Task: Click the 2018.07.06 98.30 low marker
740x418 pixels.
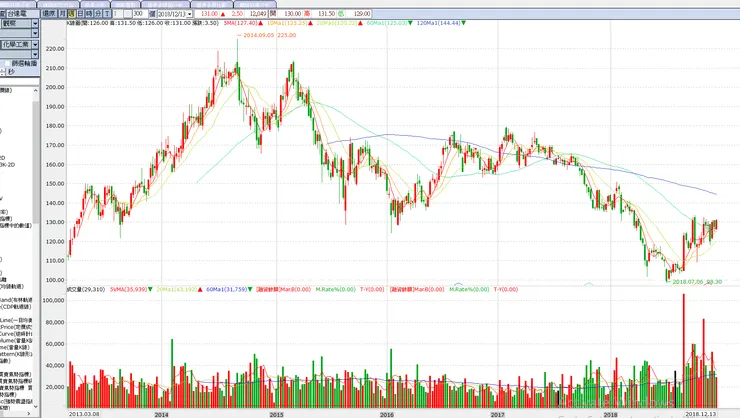Action: coord(697,282)
